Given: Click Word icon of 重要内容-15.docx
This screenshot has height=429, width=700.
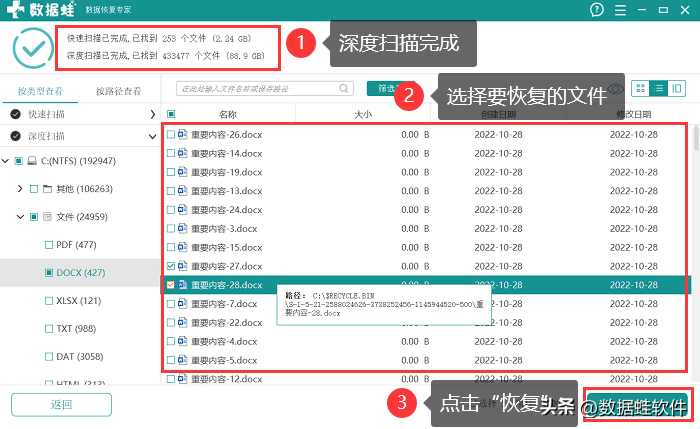Looking at the screenshot, I should 183,247.
